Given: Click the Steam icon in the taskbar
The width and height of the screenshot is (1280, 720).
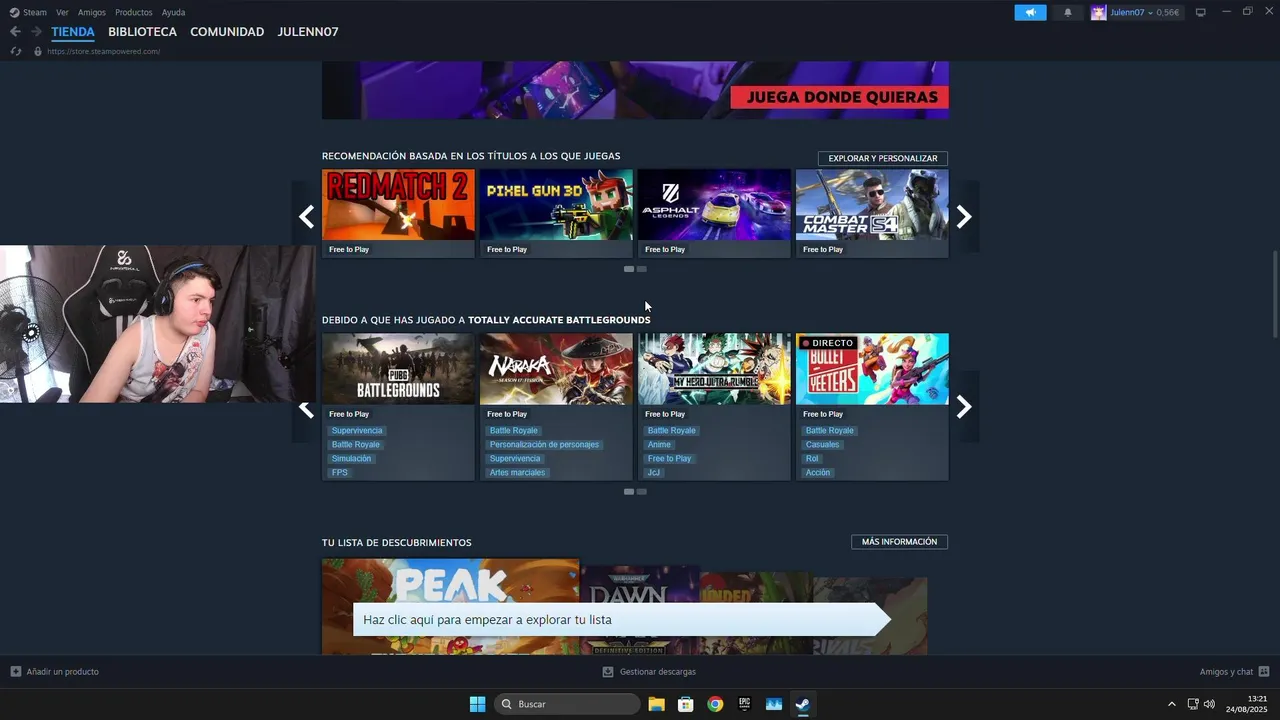Looking at the screenshot, I should pyautogui.click(x=802, y=704).
